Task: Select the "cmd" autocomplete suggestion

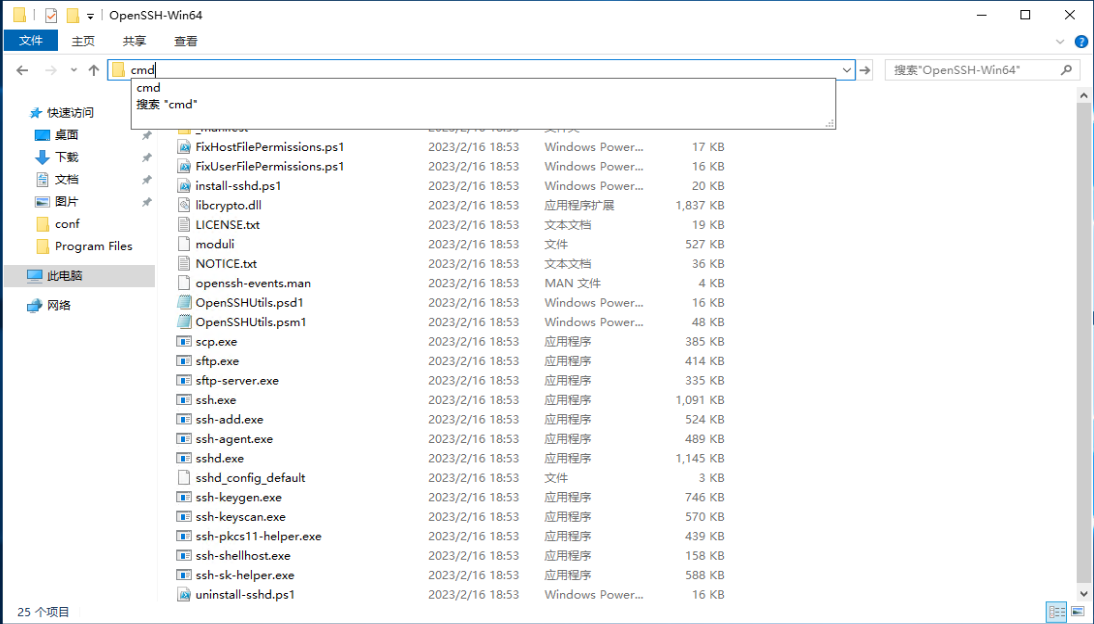Action: click(149, 87)
